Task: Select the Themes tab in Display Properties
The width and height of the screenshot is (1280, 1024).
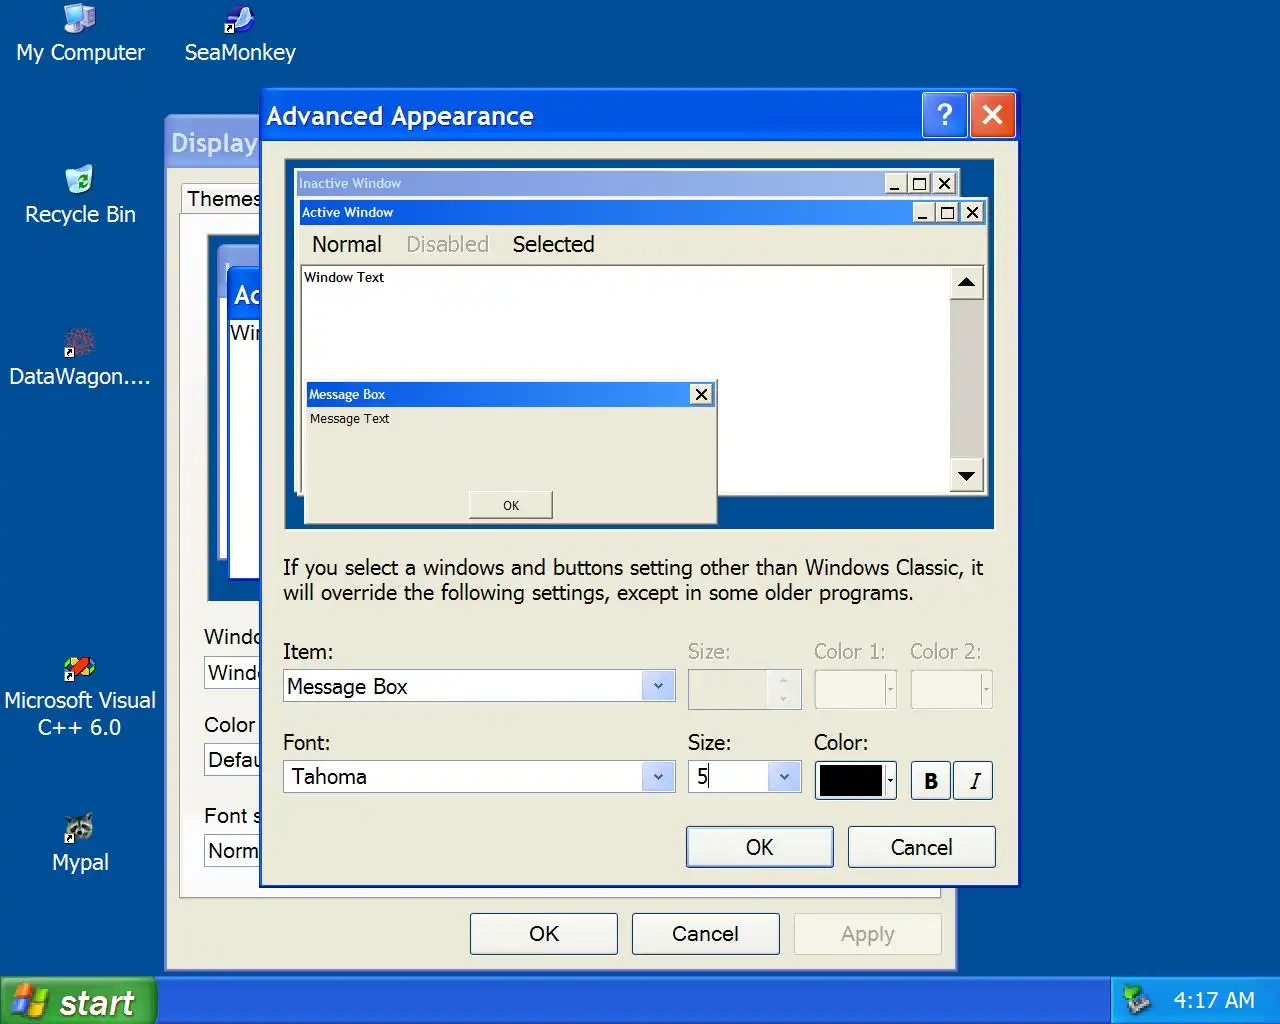Action: coord(222,198)
